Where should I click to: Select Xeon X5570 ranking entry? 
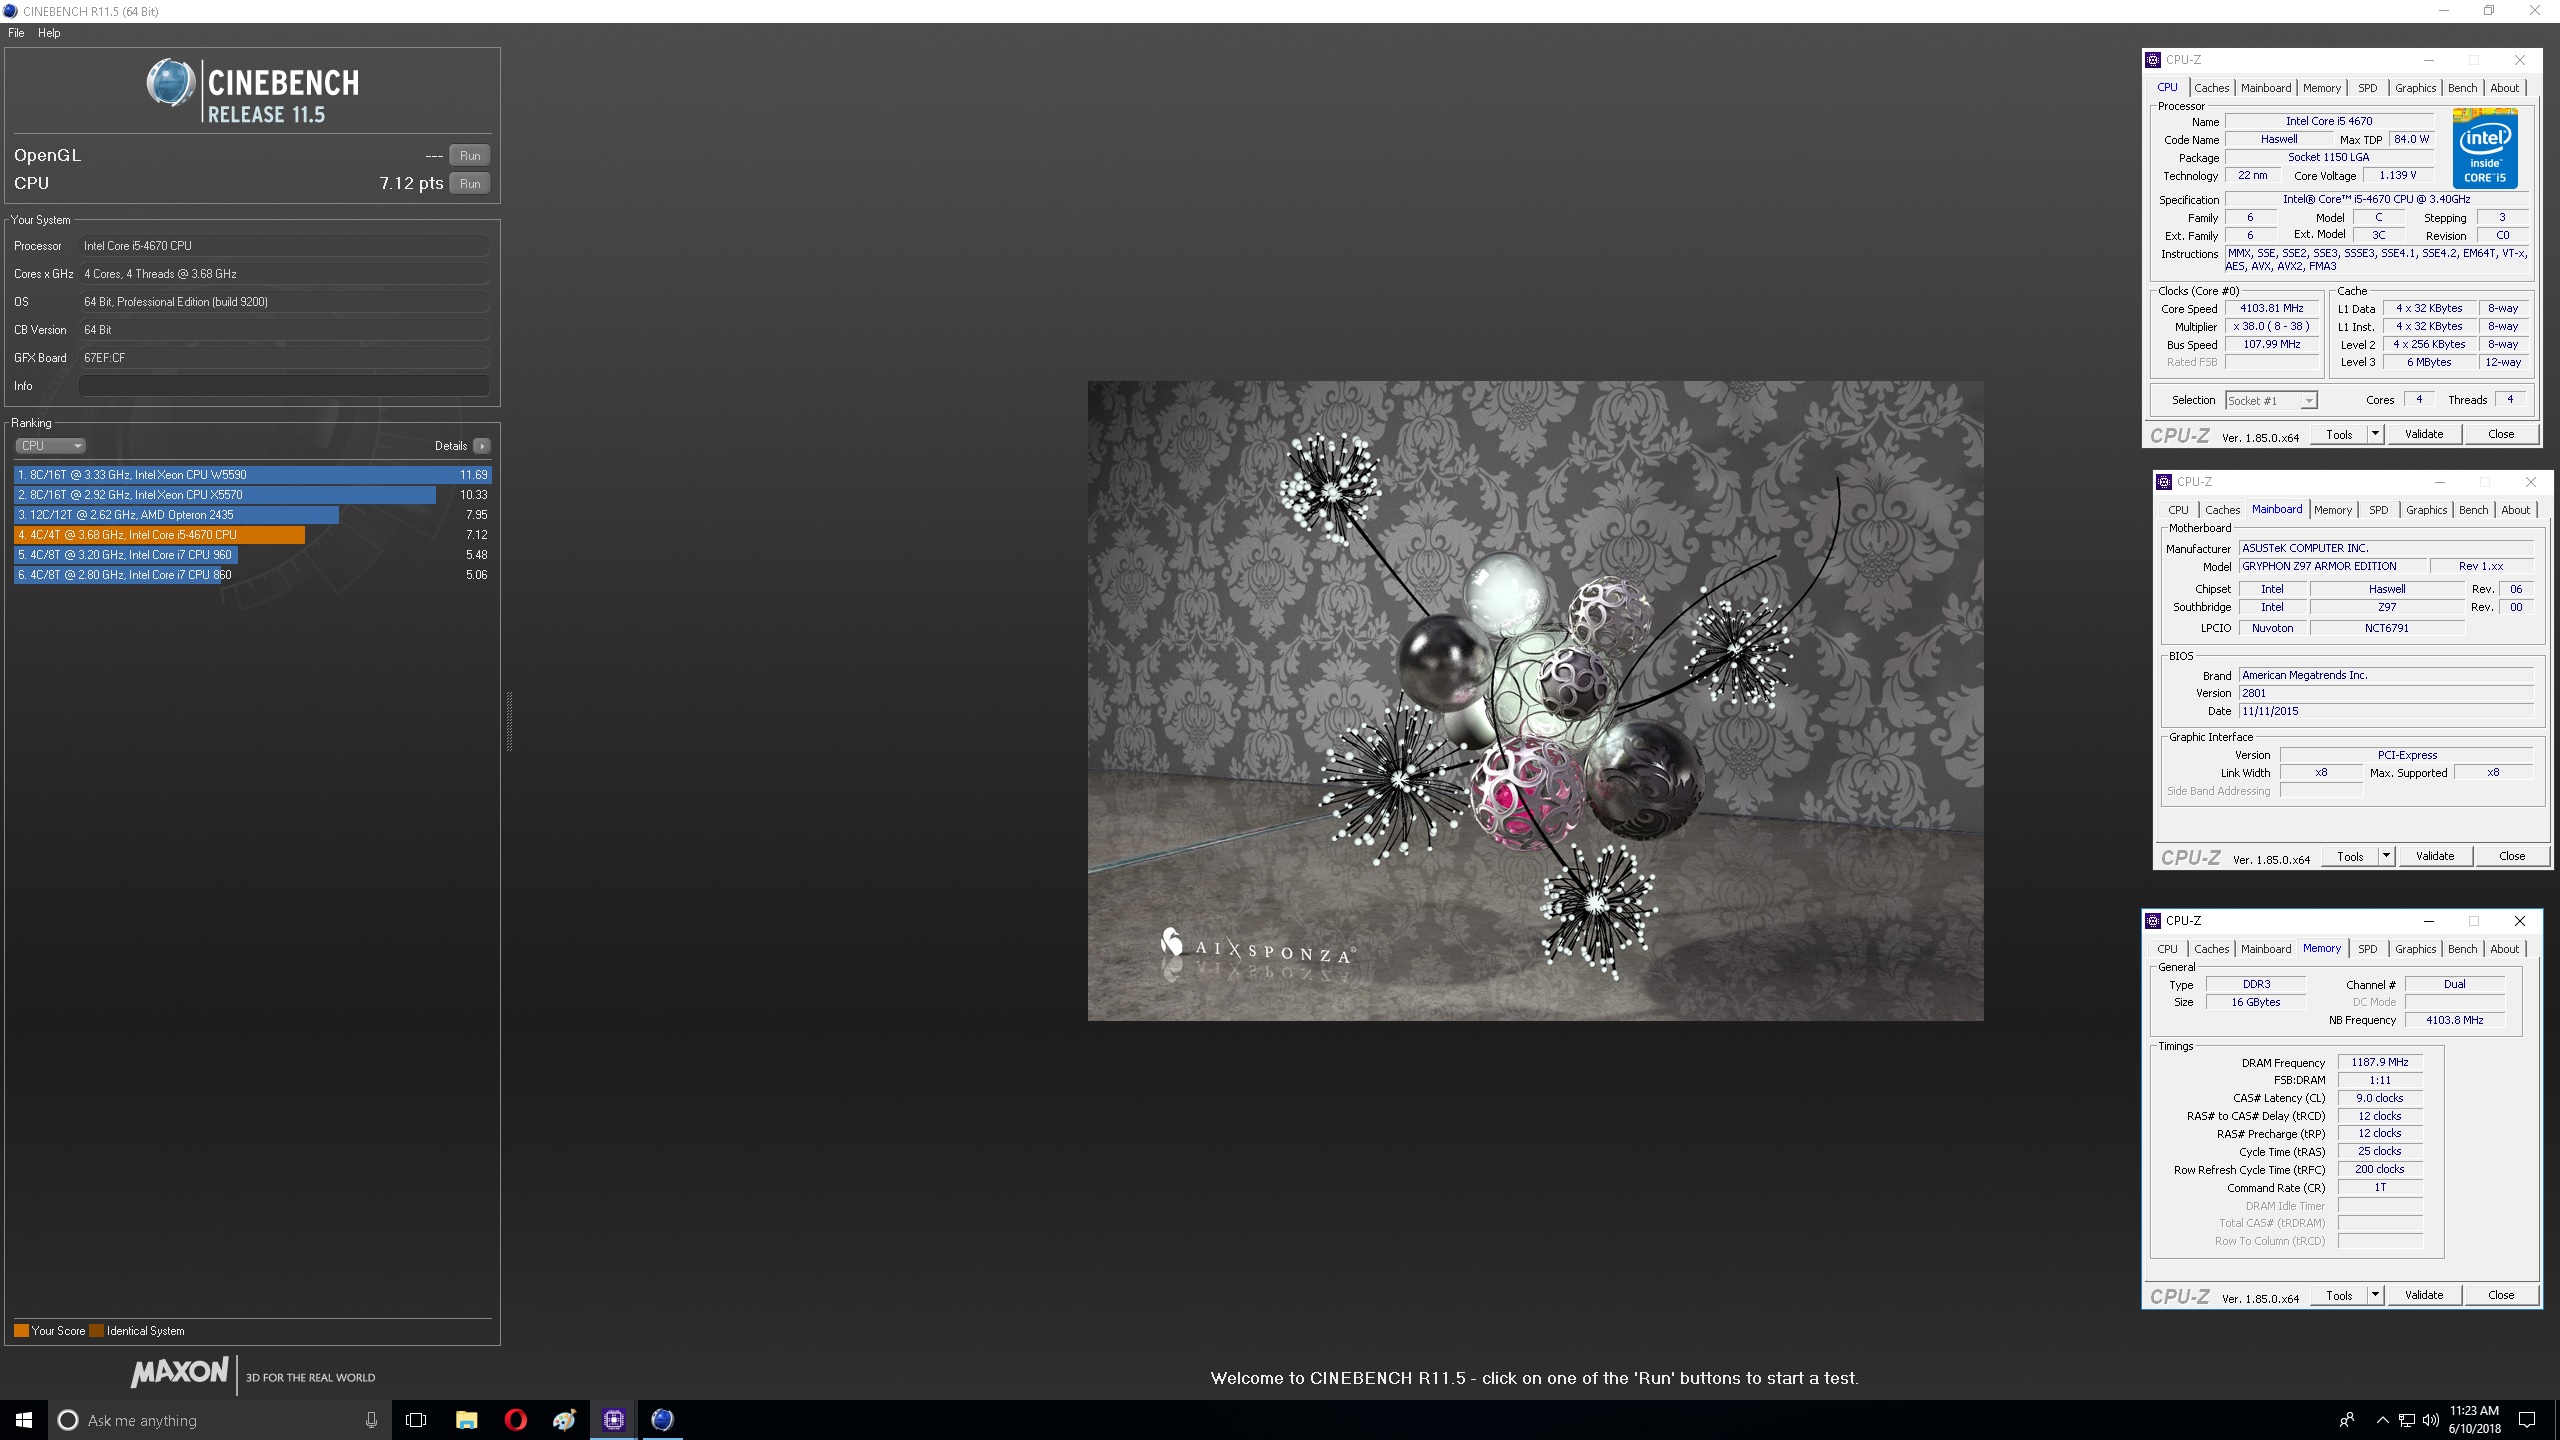tap(252, 495)
